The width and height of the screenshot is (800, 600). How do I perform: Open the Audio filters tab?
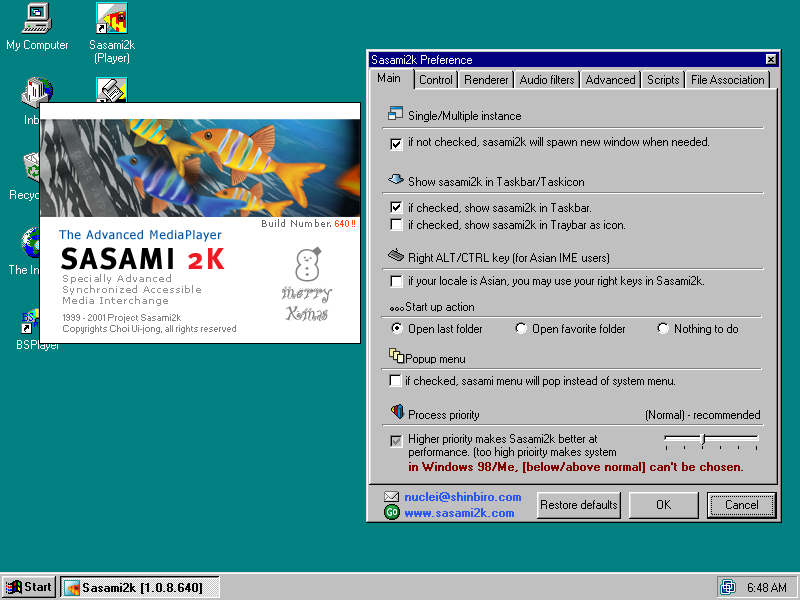[547, 80]
